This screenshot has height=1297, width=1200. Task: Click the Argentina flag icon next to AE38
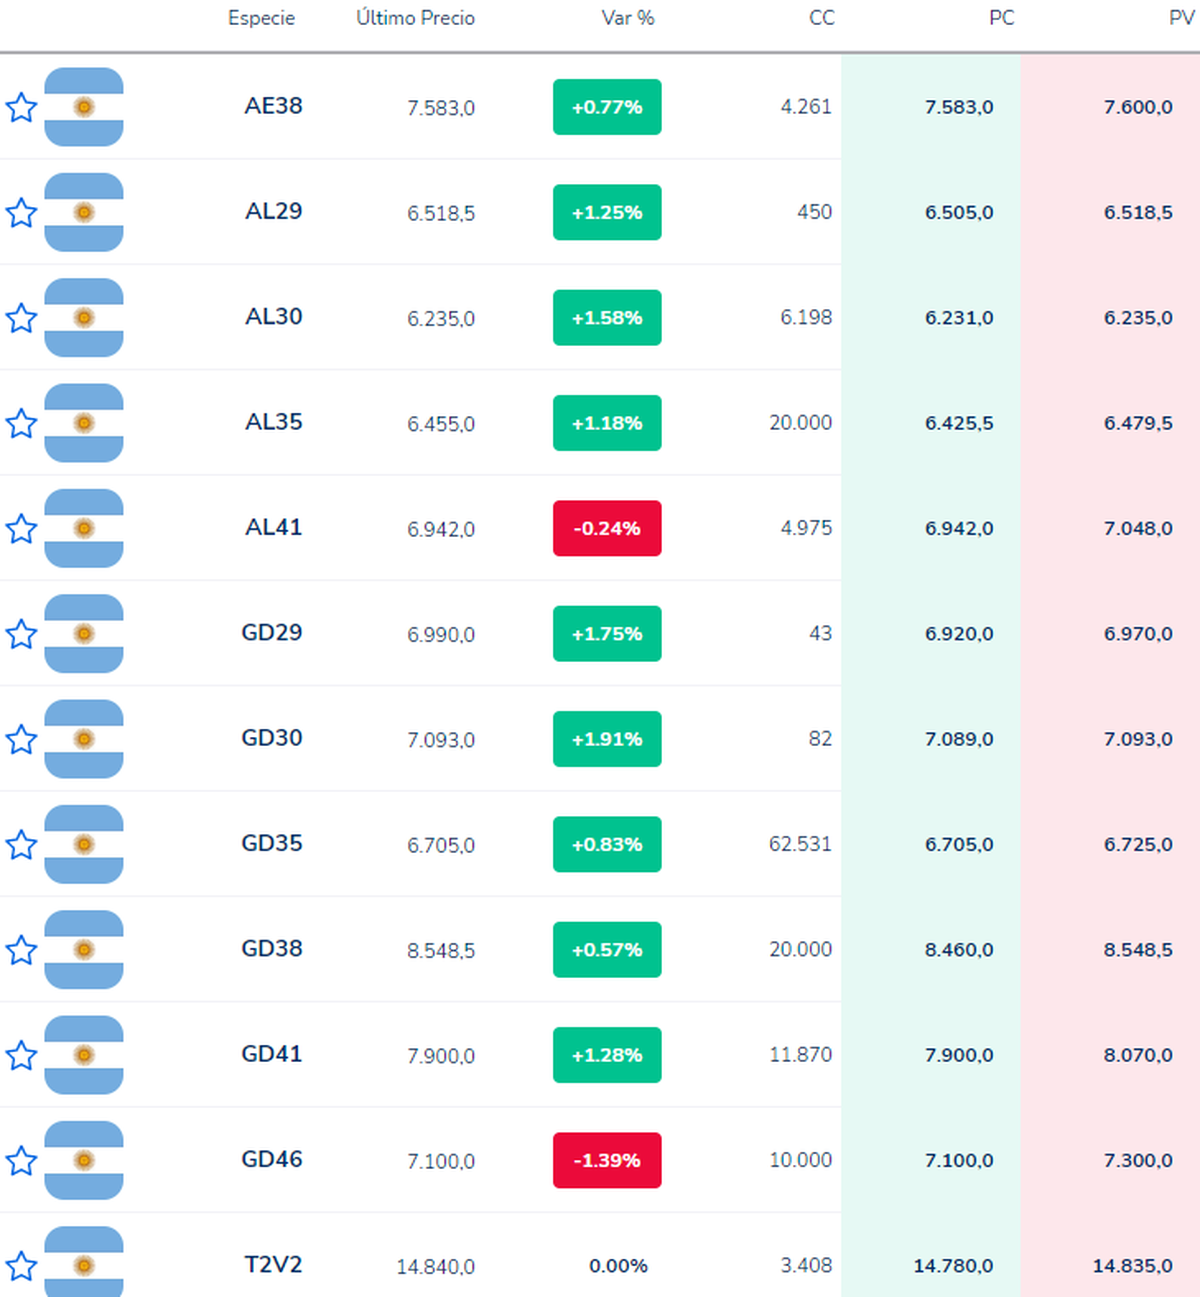tap(84, 107)
